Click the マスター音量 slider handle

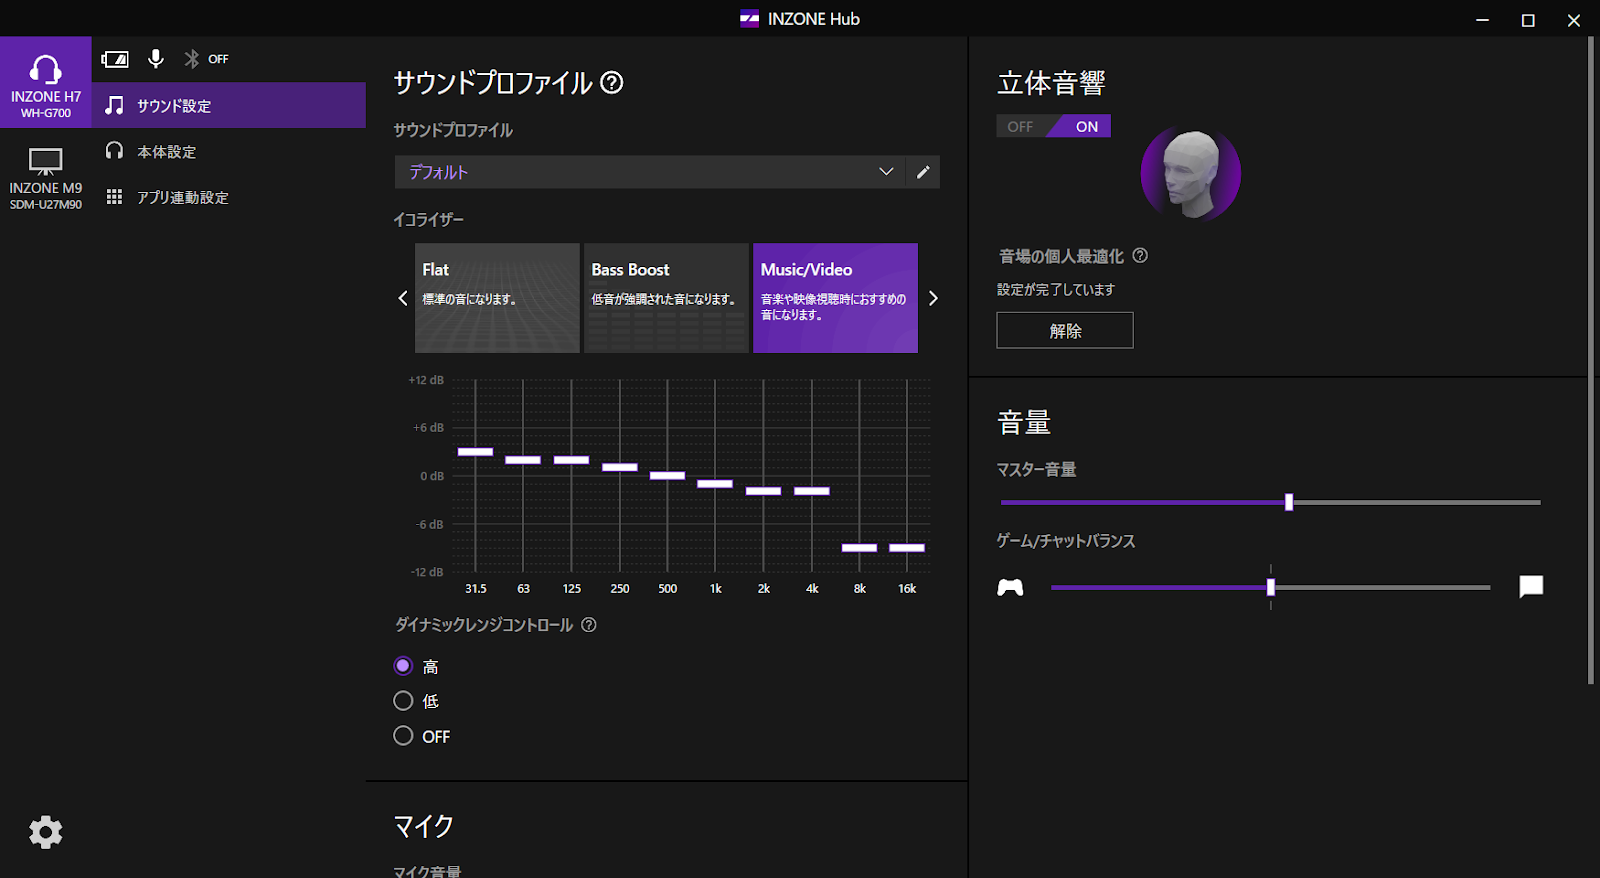[x=1289, y=502]
